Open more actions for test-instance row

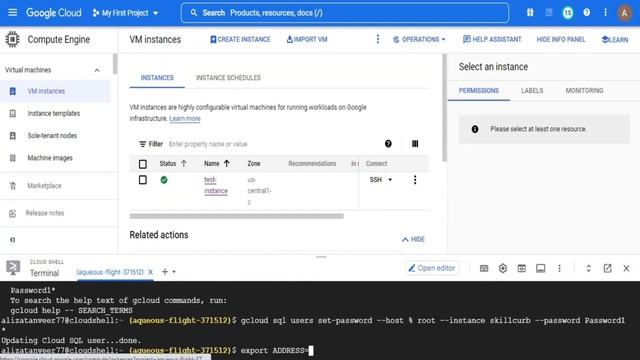tap(415, 180)
